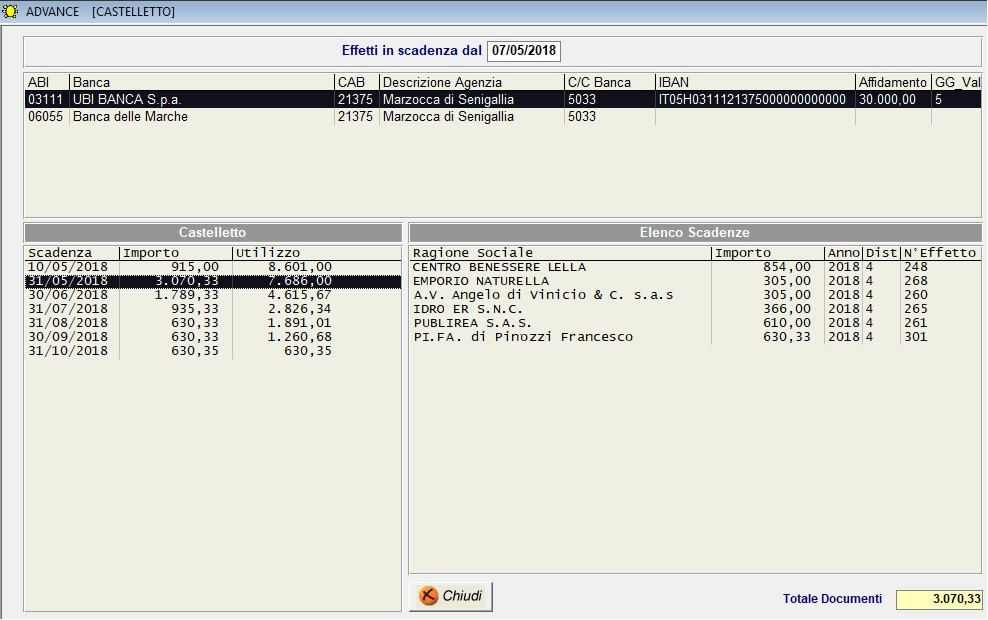Click the IBAN value IT05H0311121375000000000000
This screenshot has height=620, width=988.
tap(752, 100)
